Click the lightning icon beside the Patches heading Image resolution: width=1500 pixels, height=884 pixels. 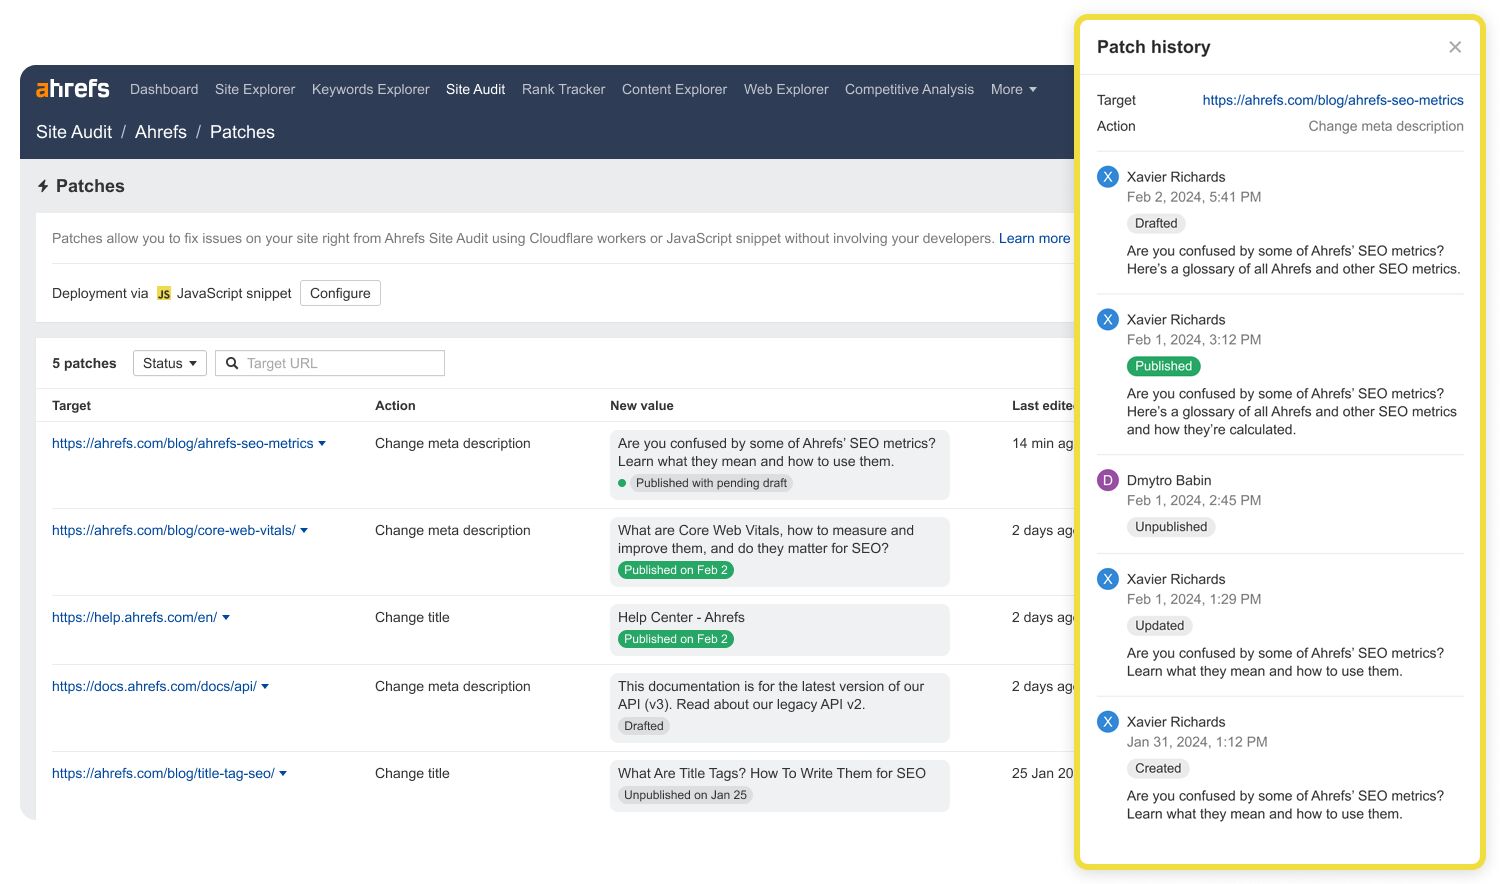click(42, 186)
